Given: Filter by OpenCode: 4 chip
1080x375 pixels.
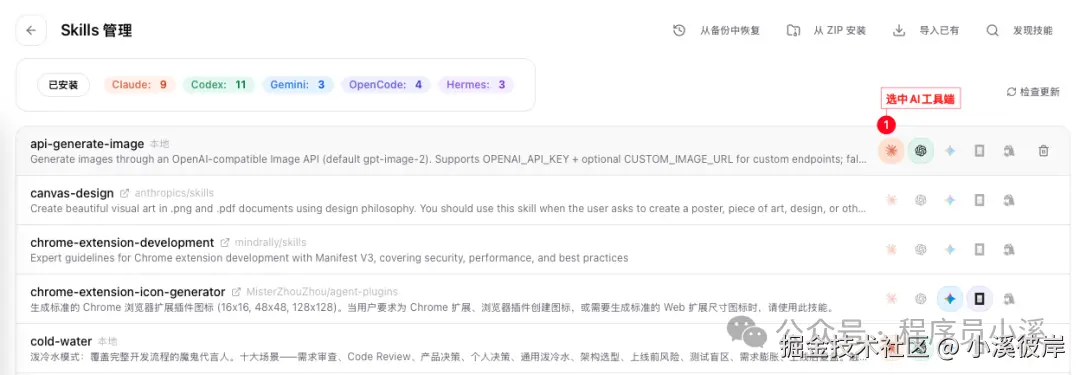Looking at the screenshot, I should point(386,85).
